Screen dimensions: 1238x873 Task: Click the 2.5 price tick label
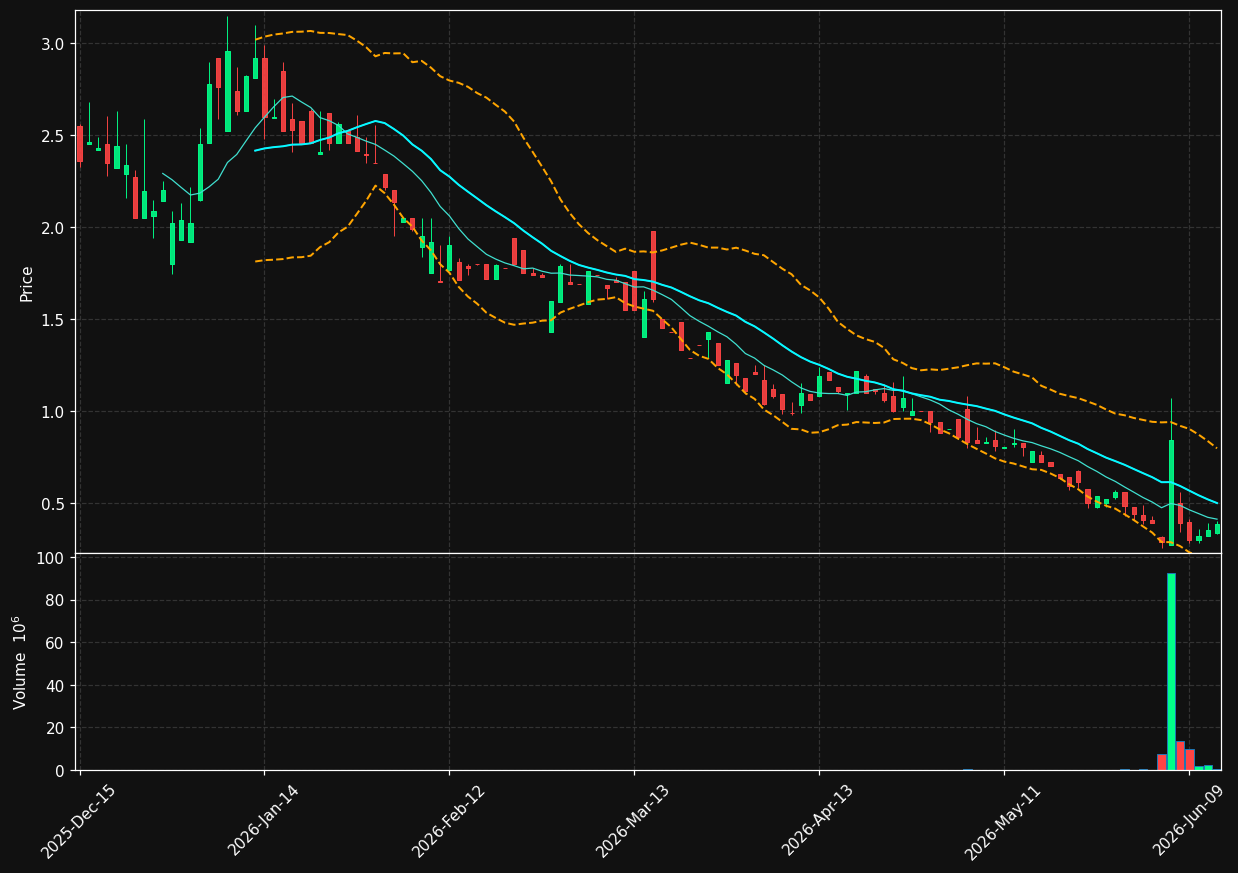click(53, 136)
